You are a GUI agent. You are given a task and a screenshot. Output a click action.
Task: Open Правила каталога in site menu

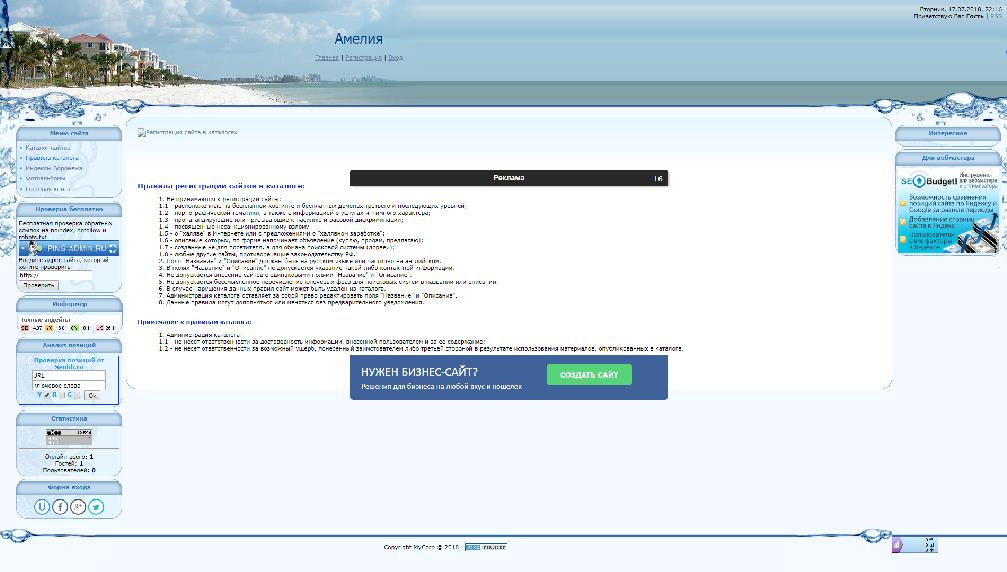pyautogui.click(x=52, y=158)
